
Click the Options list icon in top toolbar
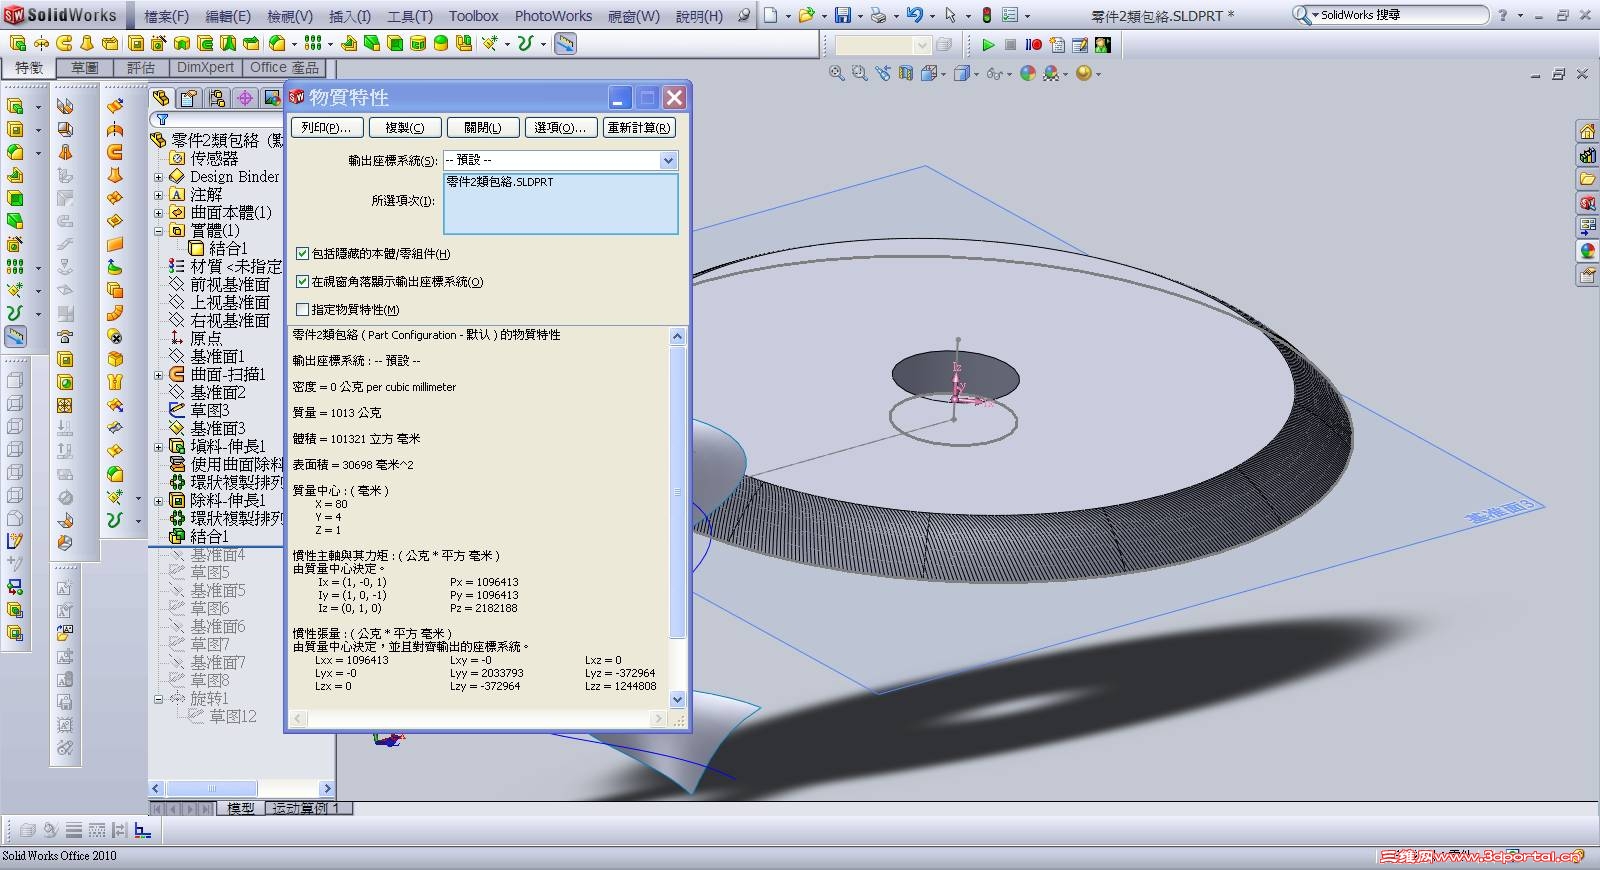[1009, 15]
